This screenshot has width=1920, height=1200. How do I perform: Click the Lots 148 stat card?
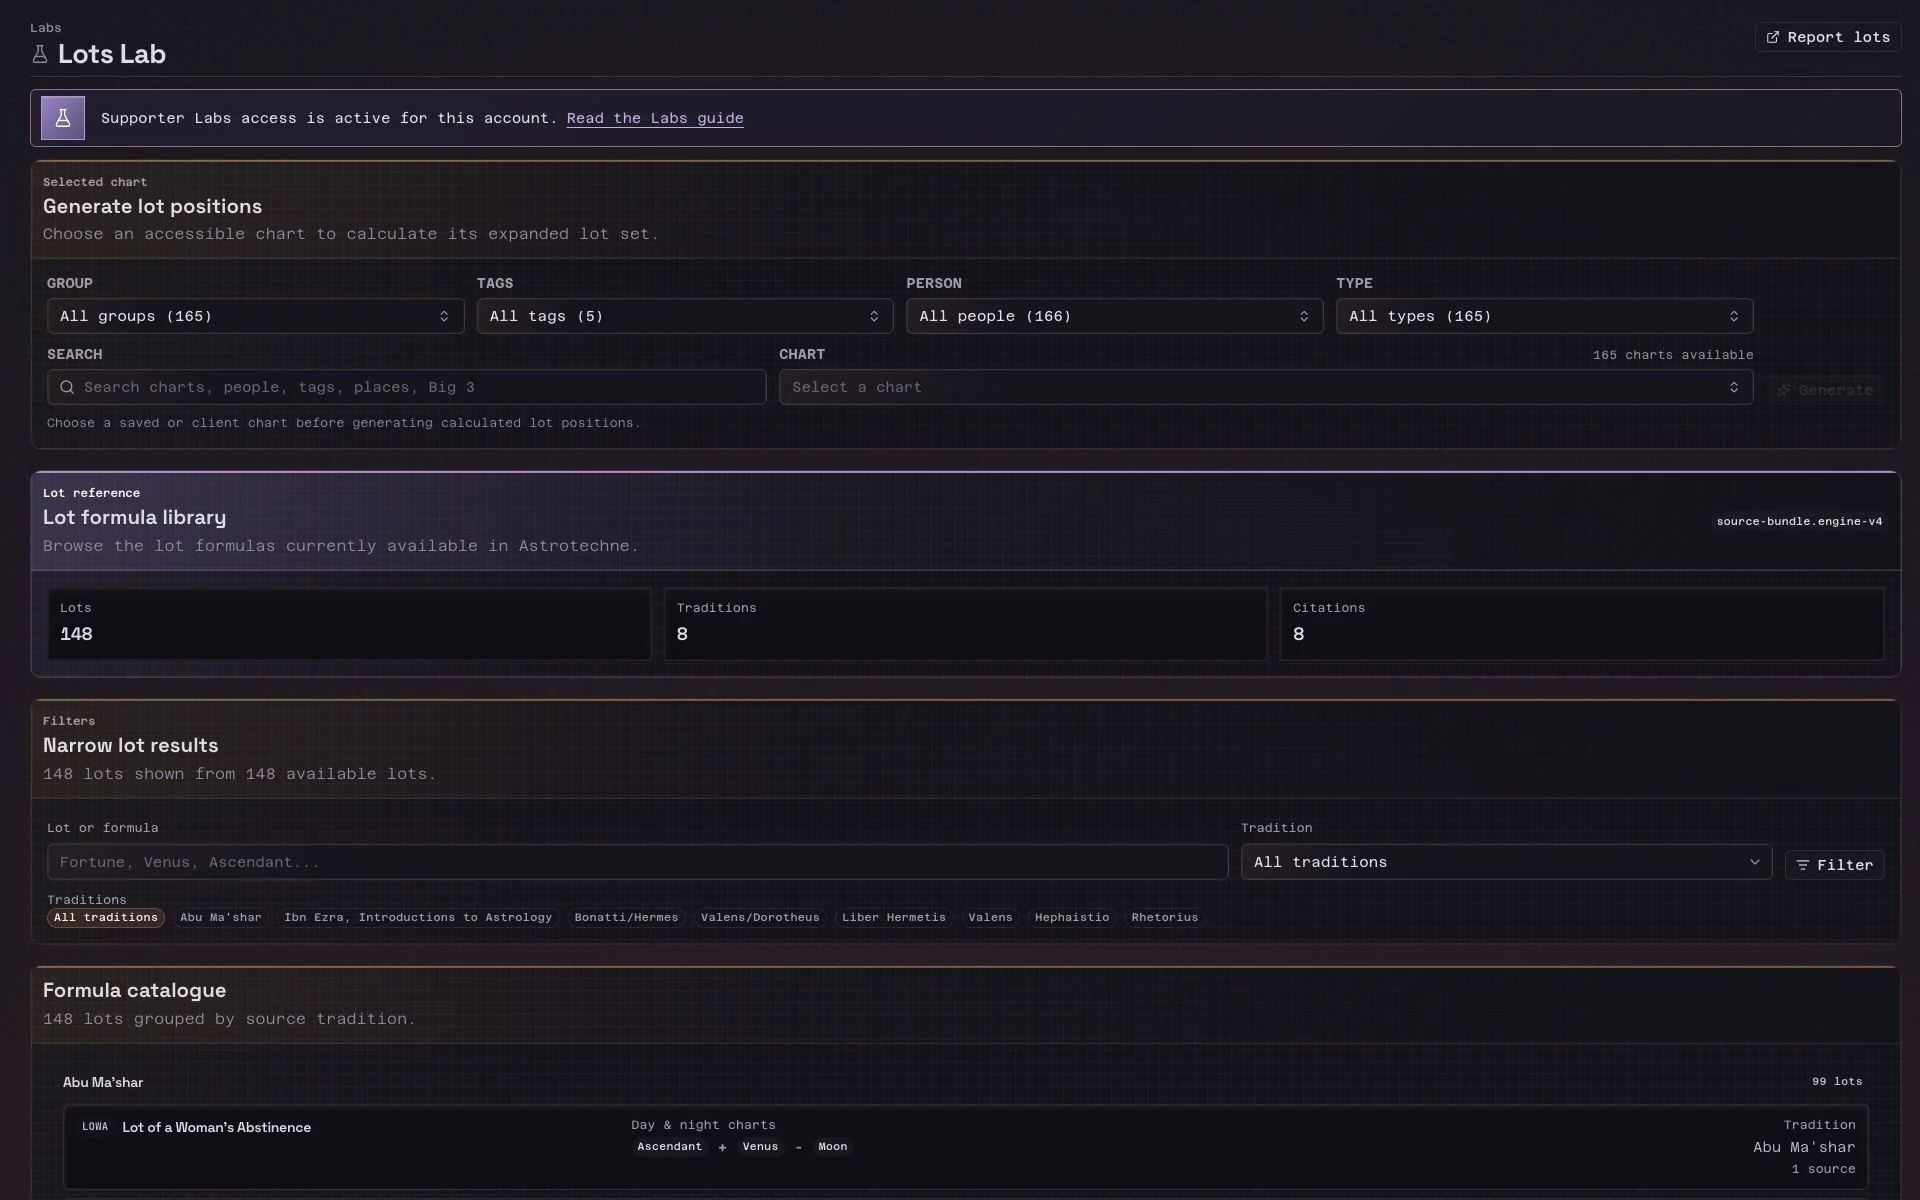coord(349,624)
